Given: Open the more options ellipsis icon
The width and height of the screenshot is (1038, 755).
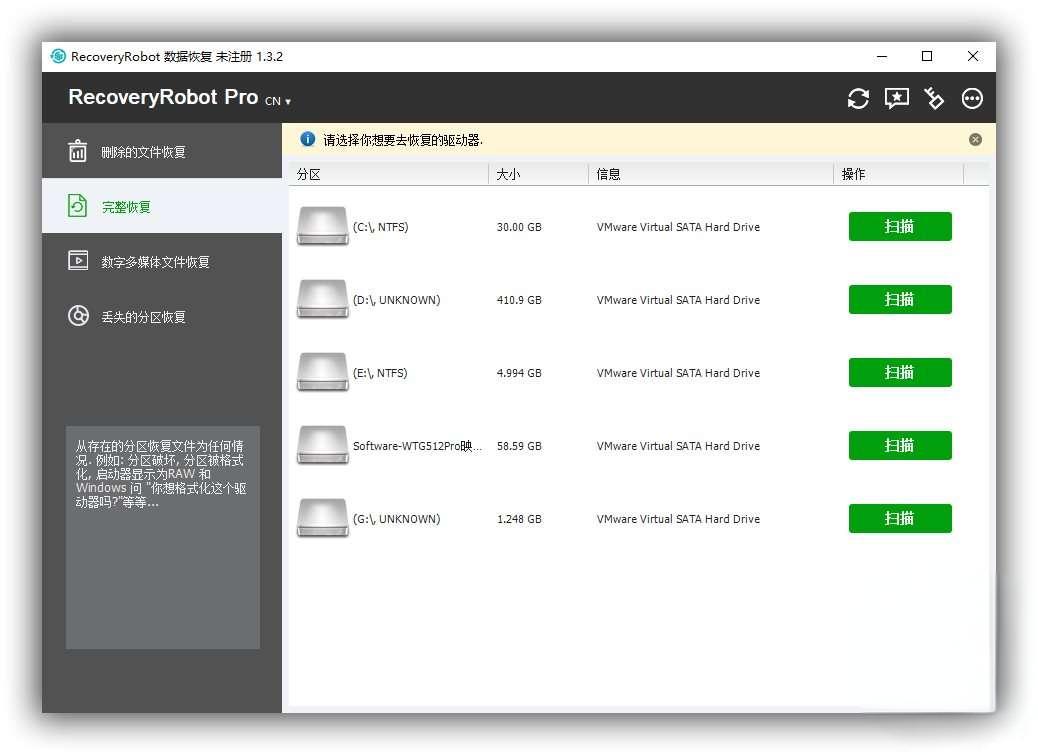Looking at the screenshot, I should click(972, 99).
